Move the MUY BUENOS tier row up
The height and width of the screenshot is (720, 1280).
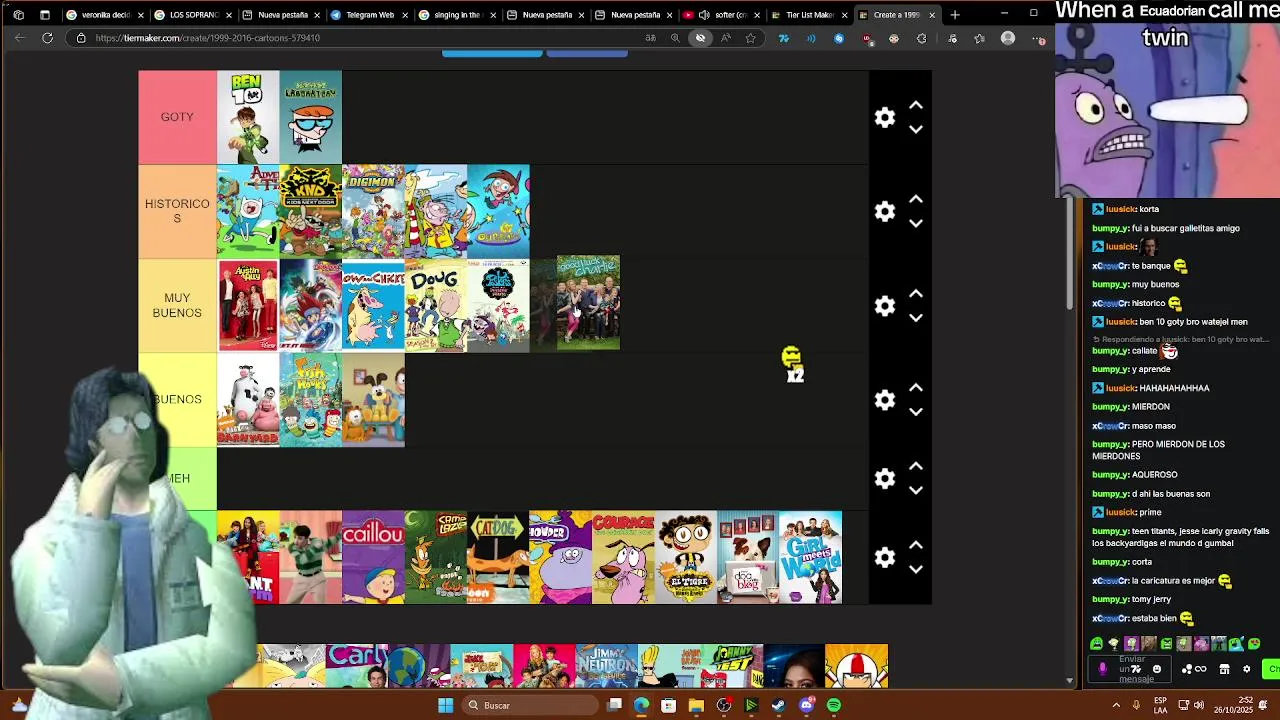tap(915, 294)
